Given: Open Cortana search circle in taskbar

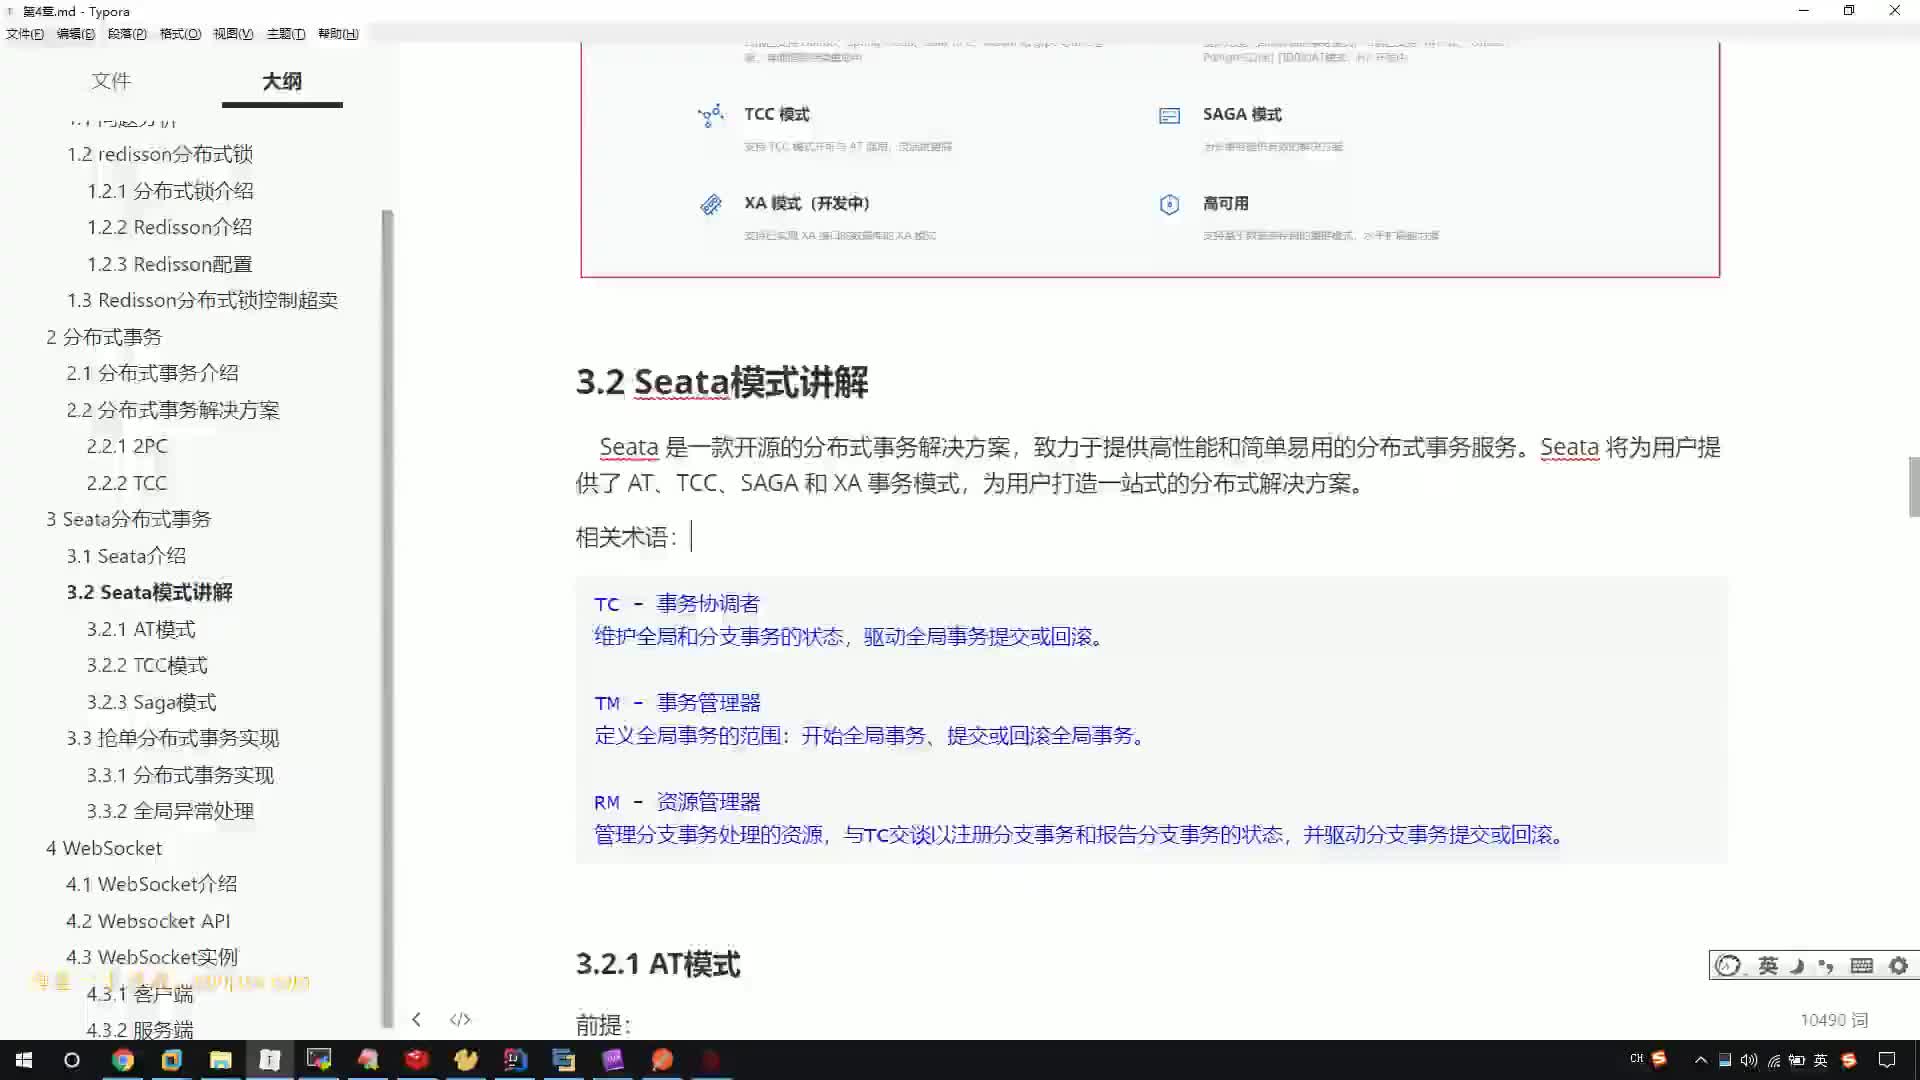Looking at the screenshot, I should tap(72, 1060).
